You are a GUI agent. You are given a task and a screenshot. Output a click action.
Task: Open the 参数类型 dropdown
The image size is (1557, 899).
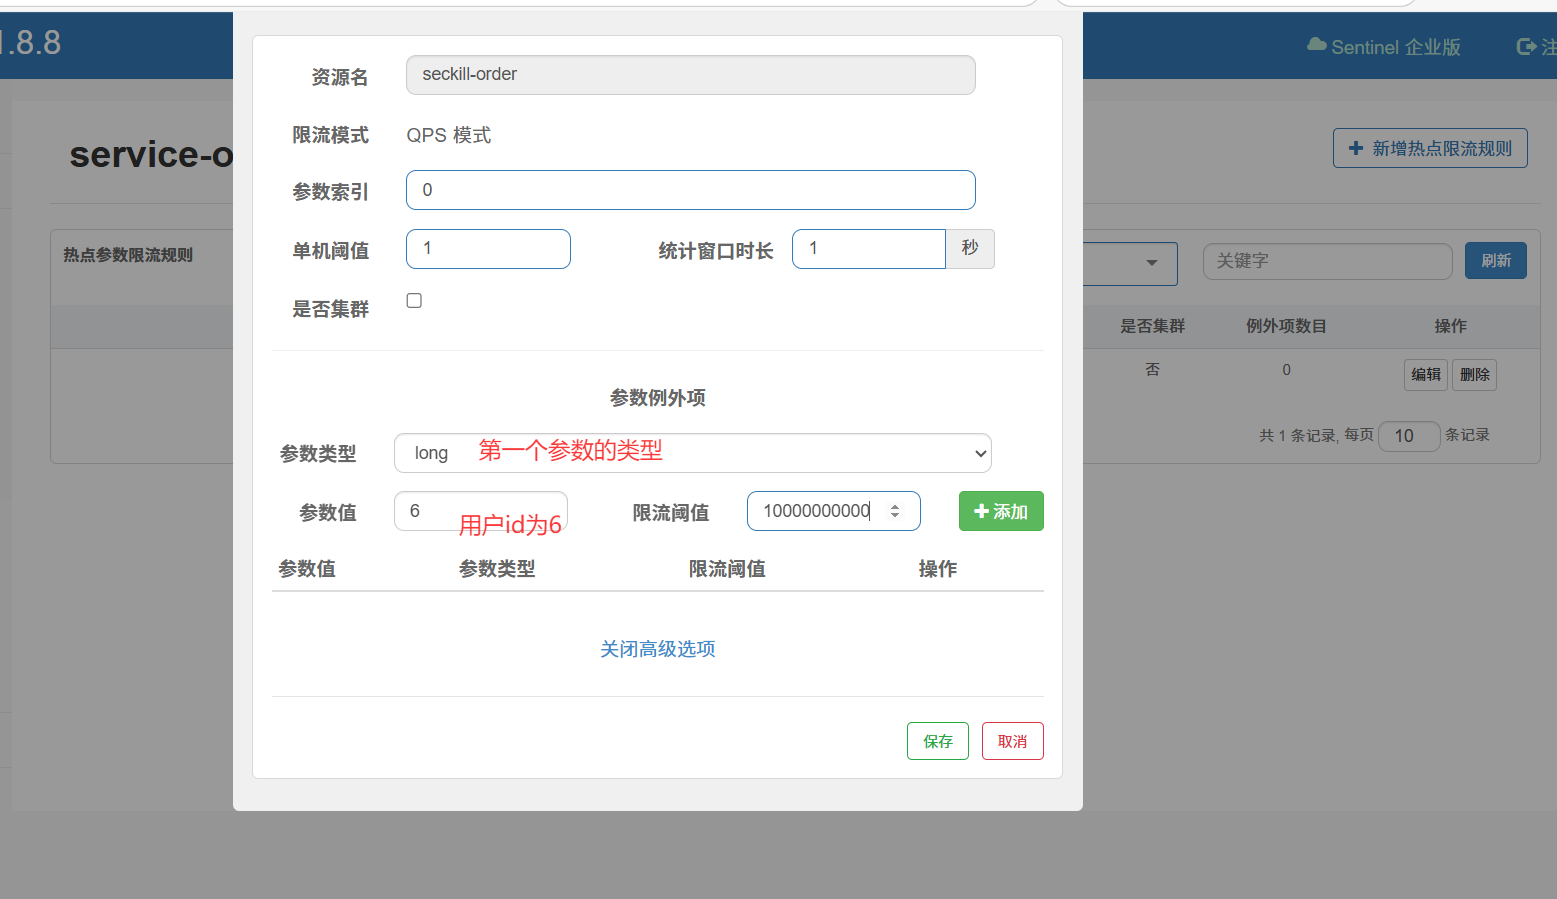692,453
